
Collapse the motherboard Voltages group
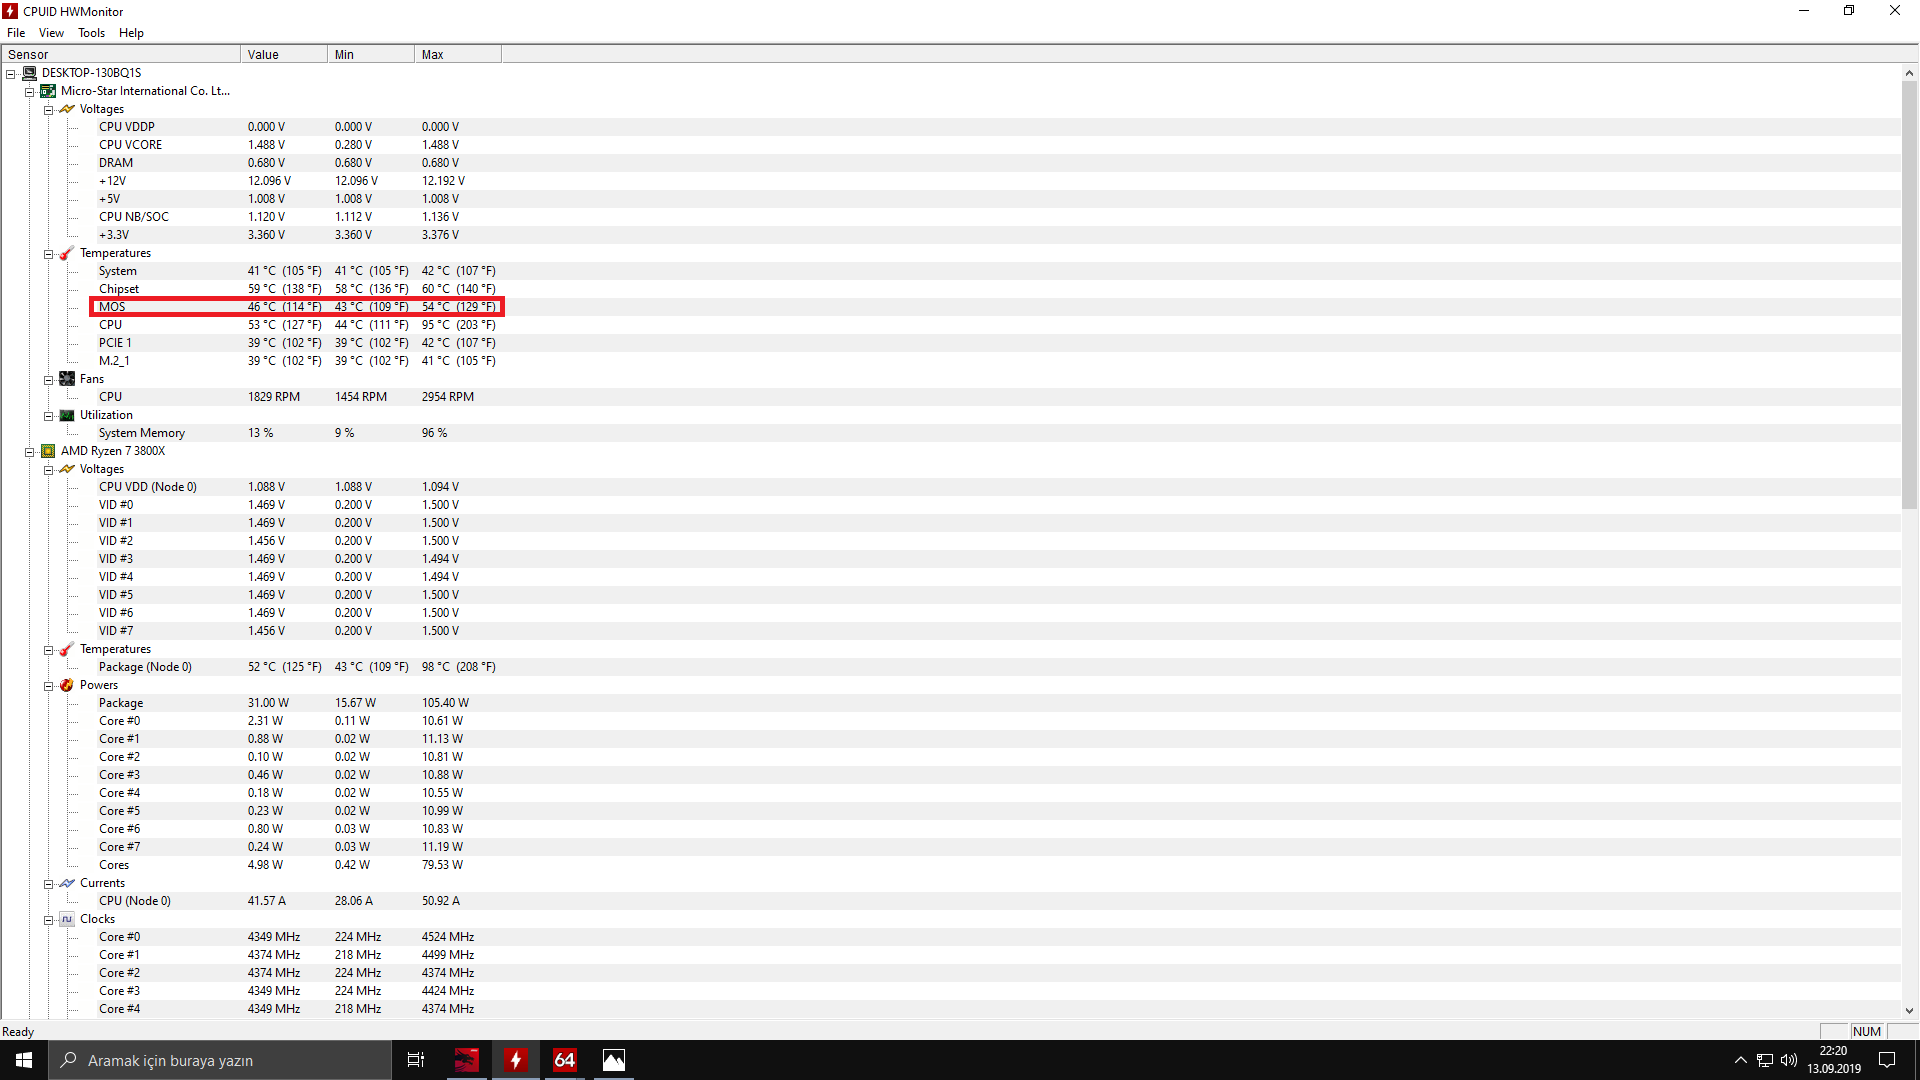[x=48, y=109]
